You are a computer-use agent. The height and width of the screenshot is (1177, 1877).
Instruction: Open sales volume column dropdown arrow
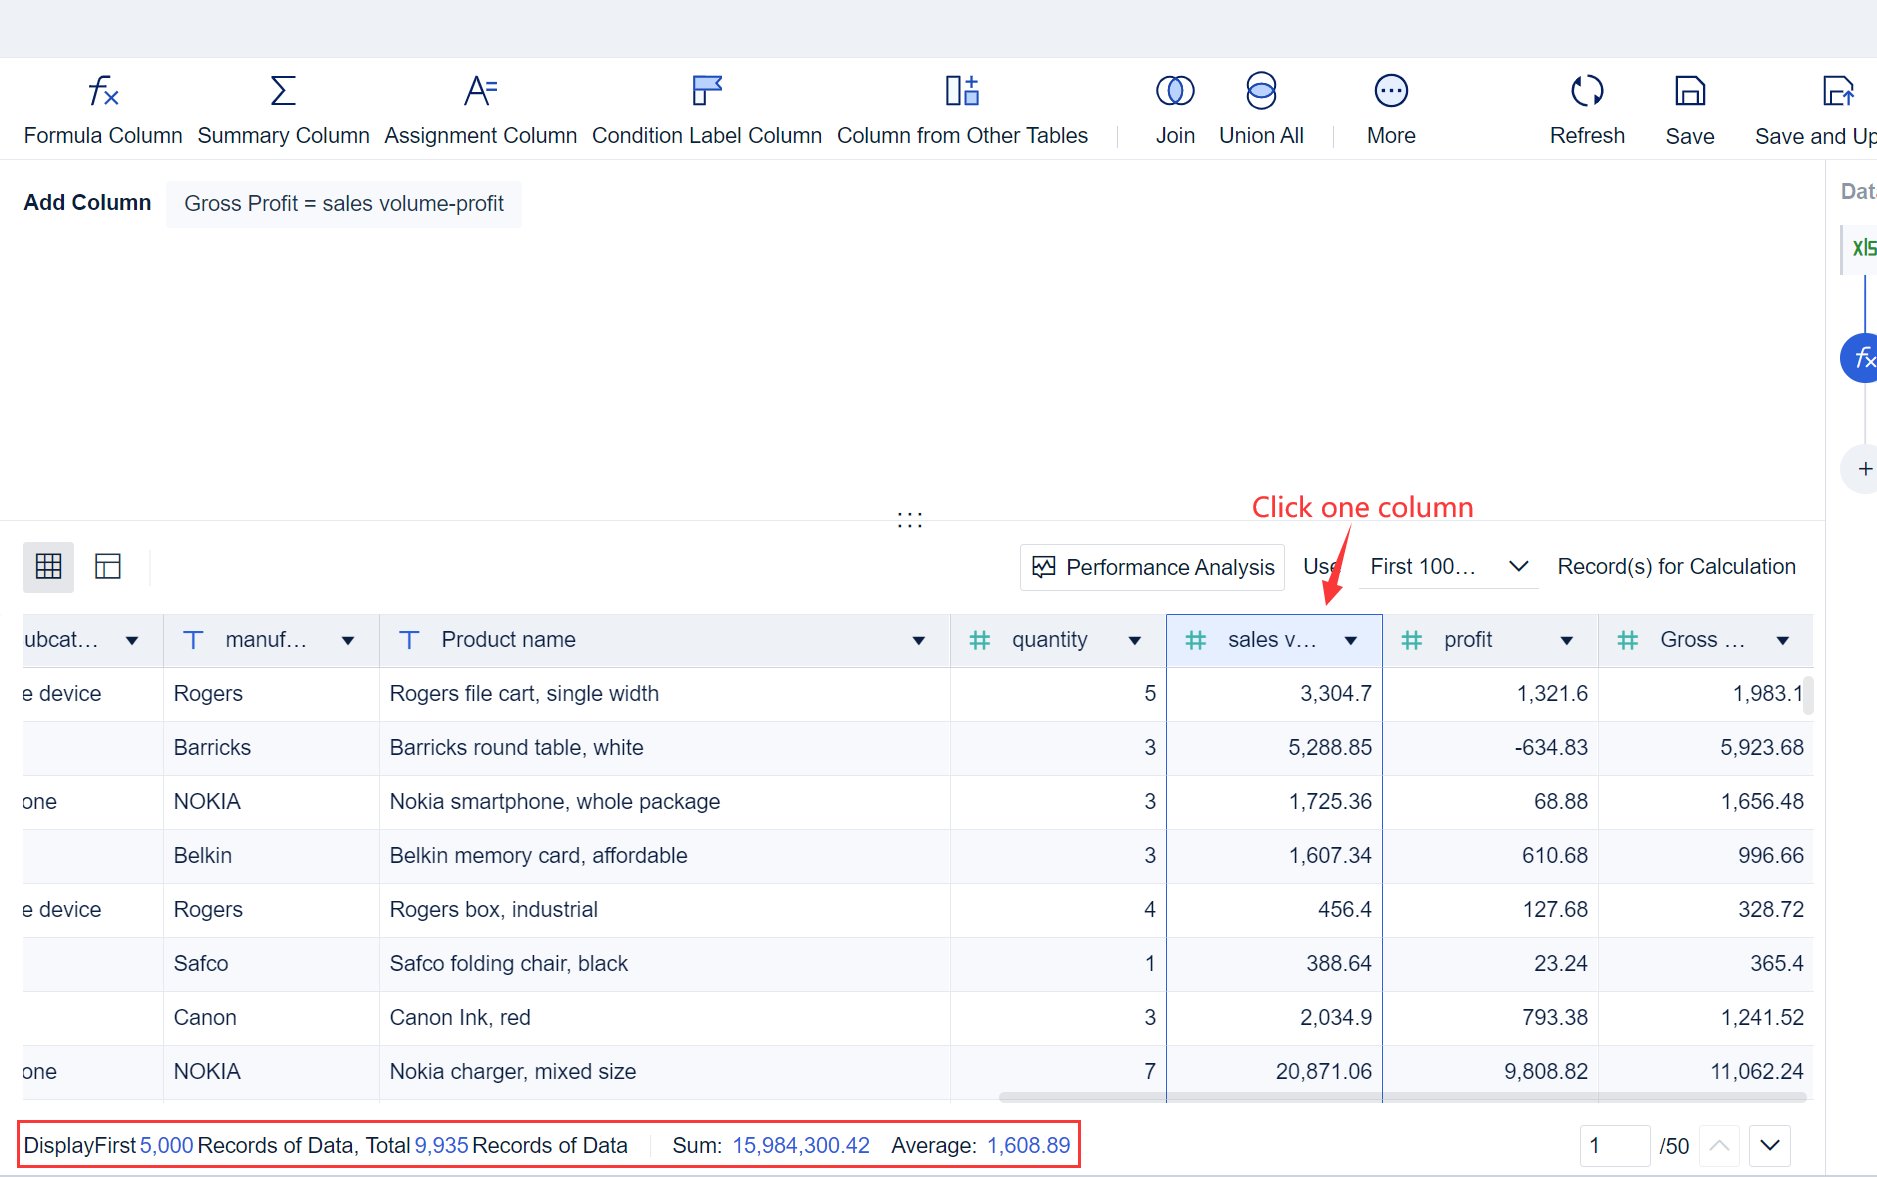pos(1351,641)
